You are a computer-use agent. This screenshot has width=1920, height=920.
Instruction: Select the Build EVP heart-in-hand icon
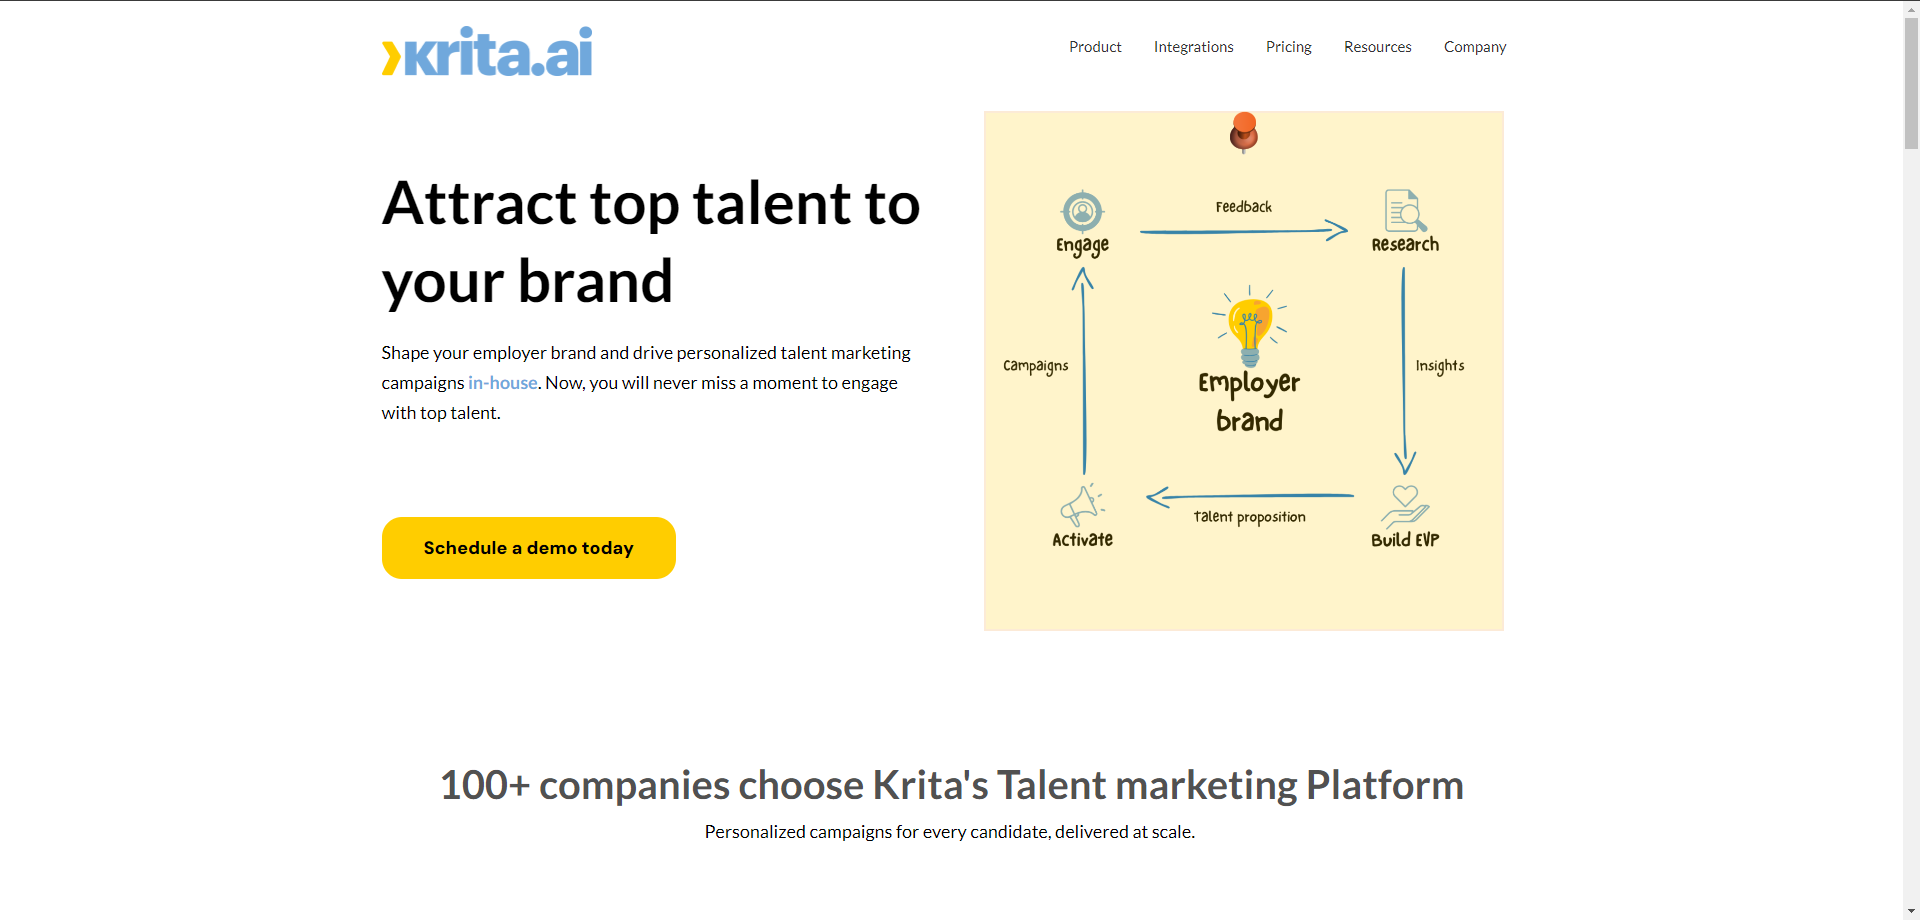[x=1404, y=505]
